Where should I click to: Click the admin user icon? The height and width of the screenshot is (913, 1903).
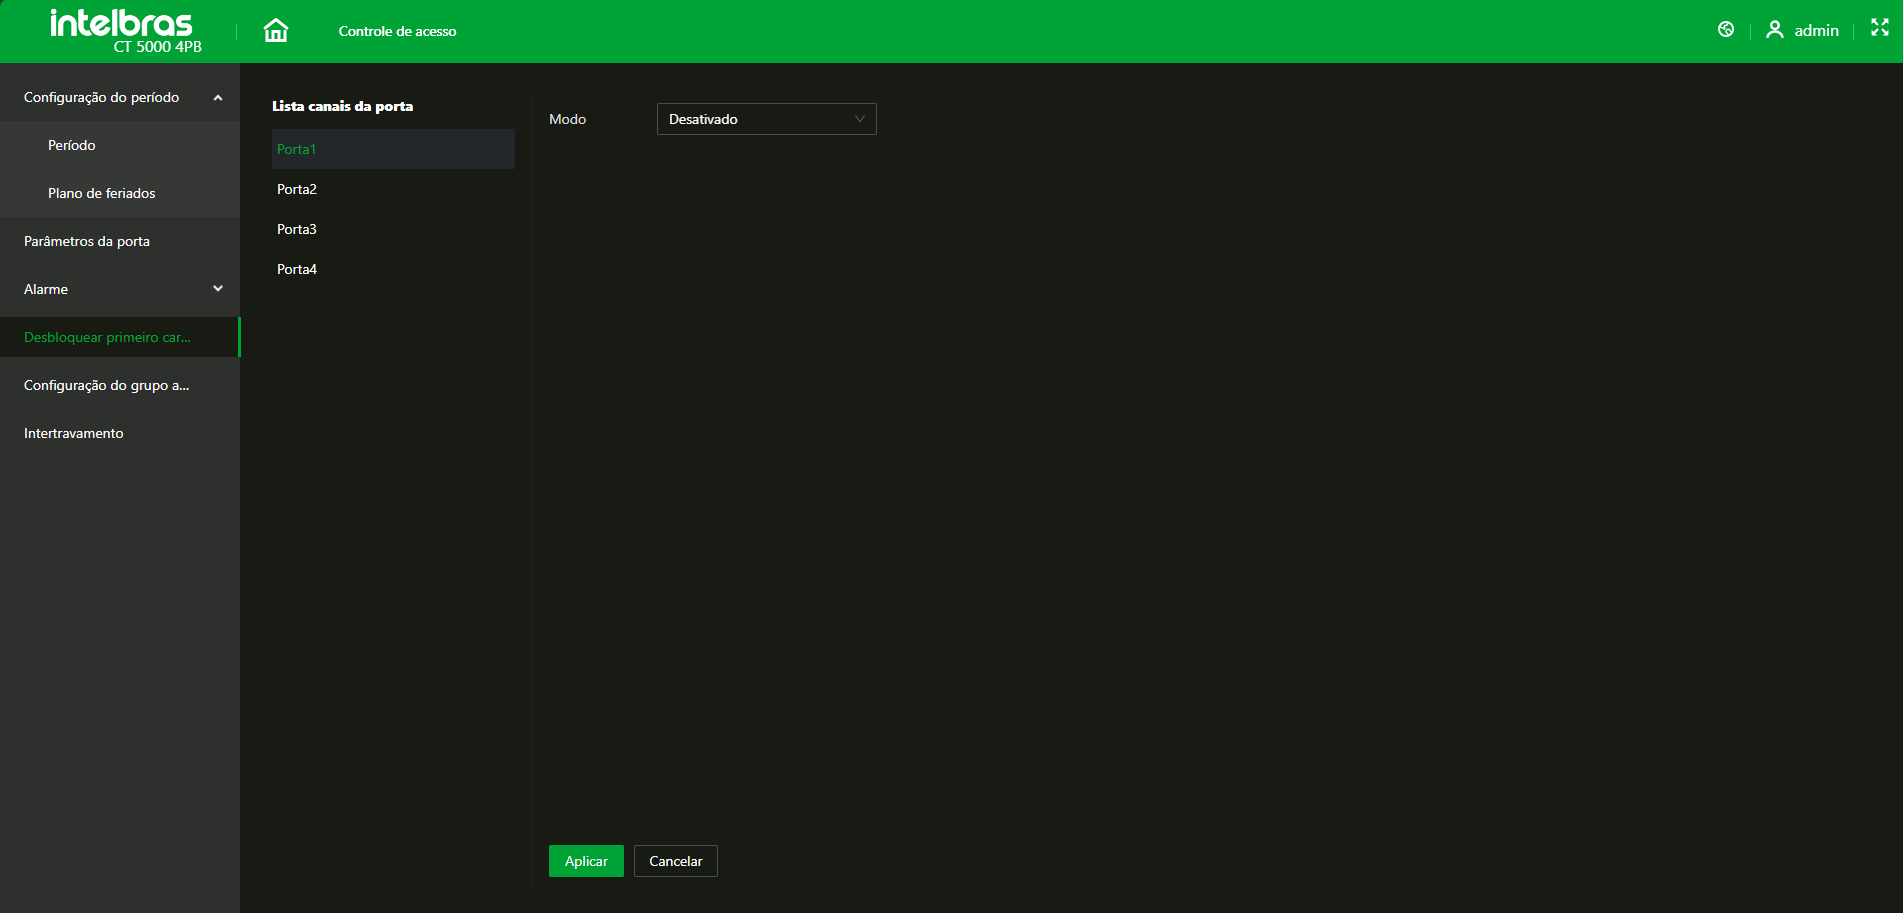click(x=1775, y=30)
